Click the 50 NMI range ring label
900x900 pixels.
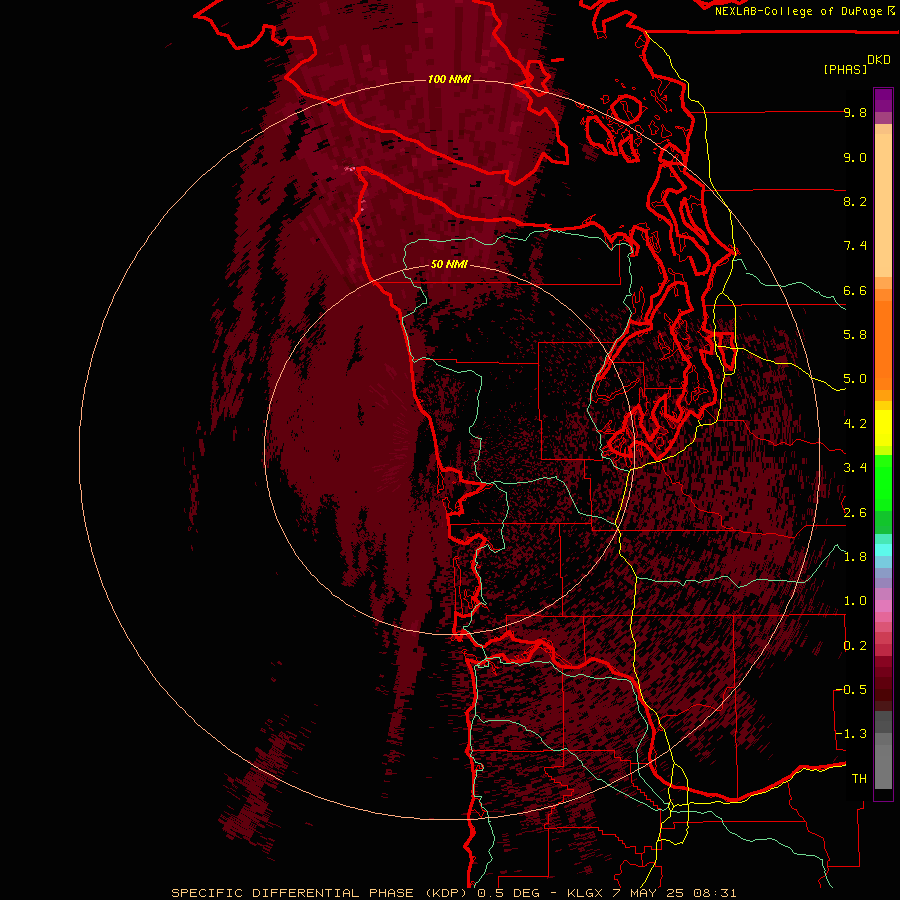449,264
